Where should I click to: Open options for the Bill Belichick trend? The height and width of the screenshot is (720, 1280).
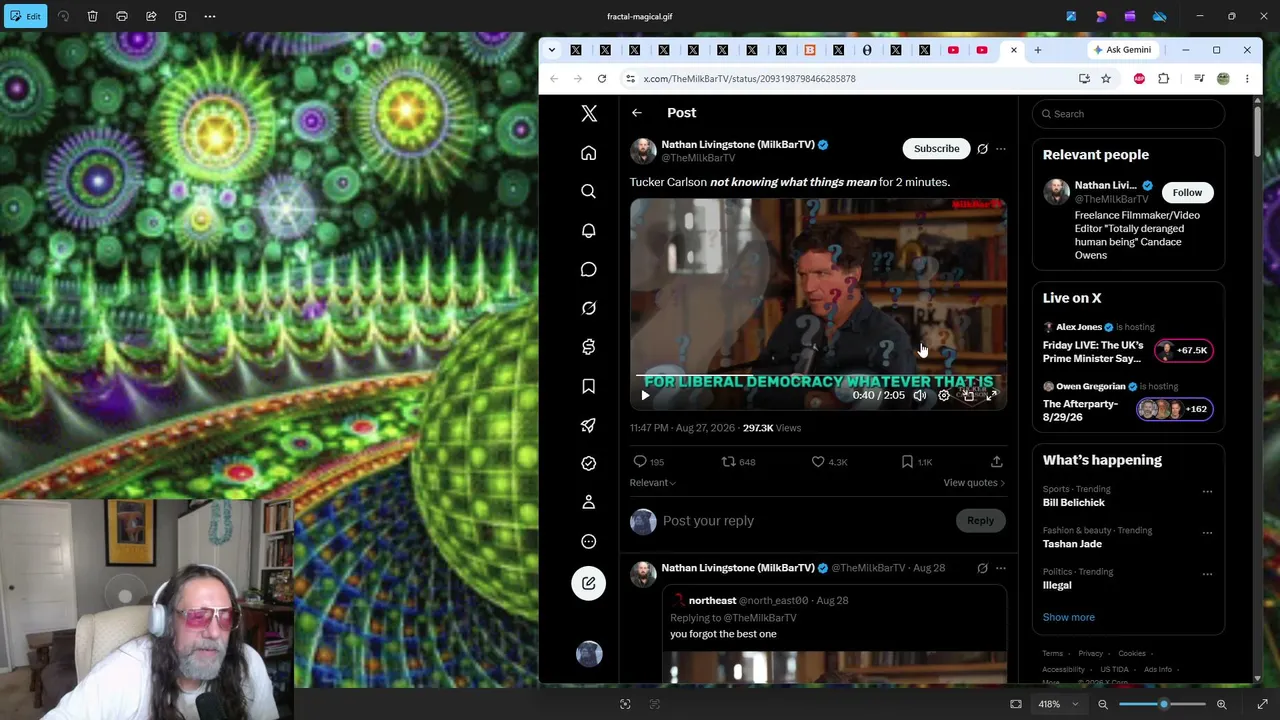click(1207, 492)
